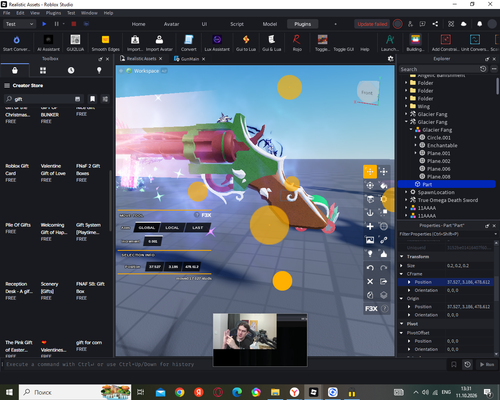Collapse the Pivot properties section

coord(402,324)
